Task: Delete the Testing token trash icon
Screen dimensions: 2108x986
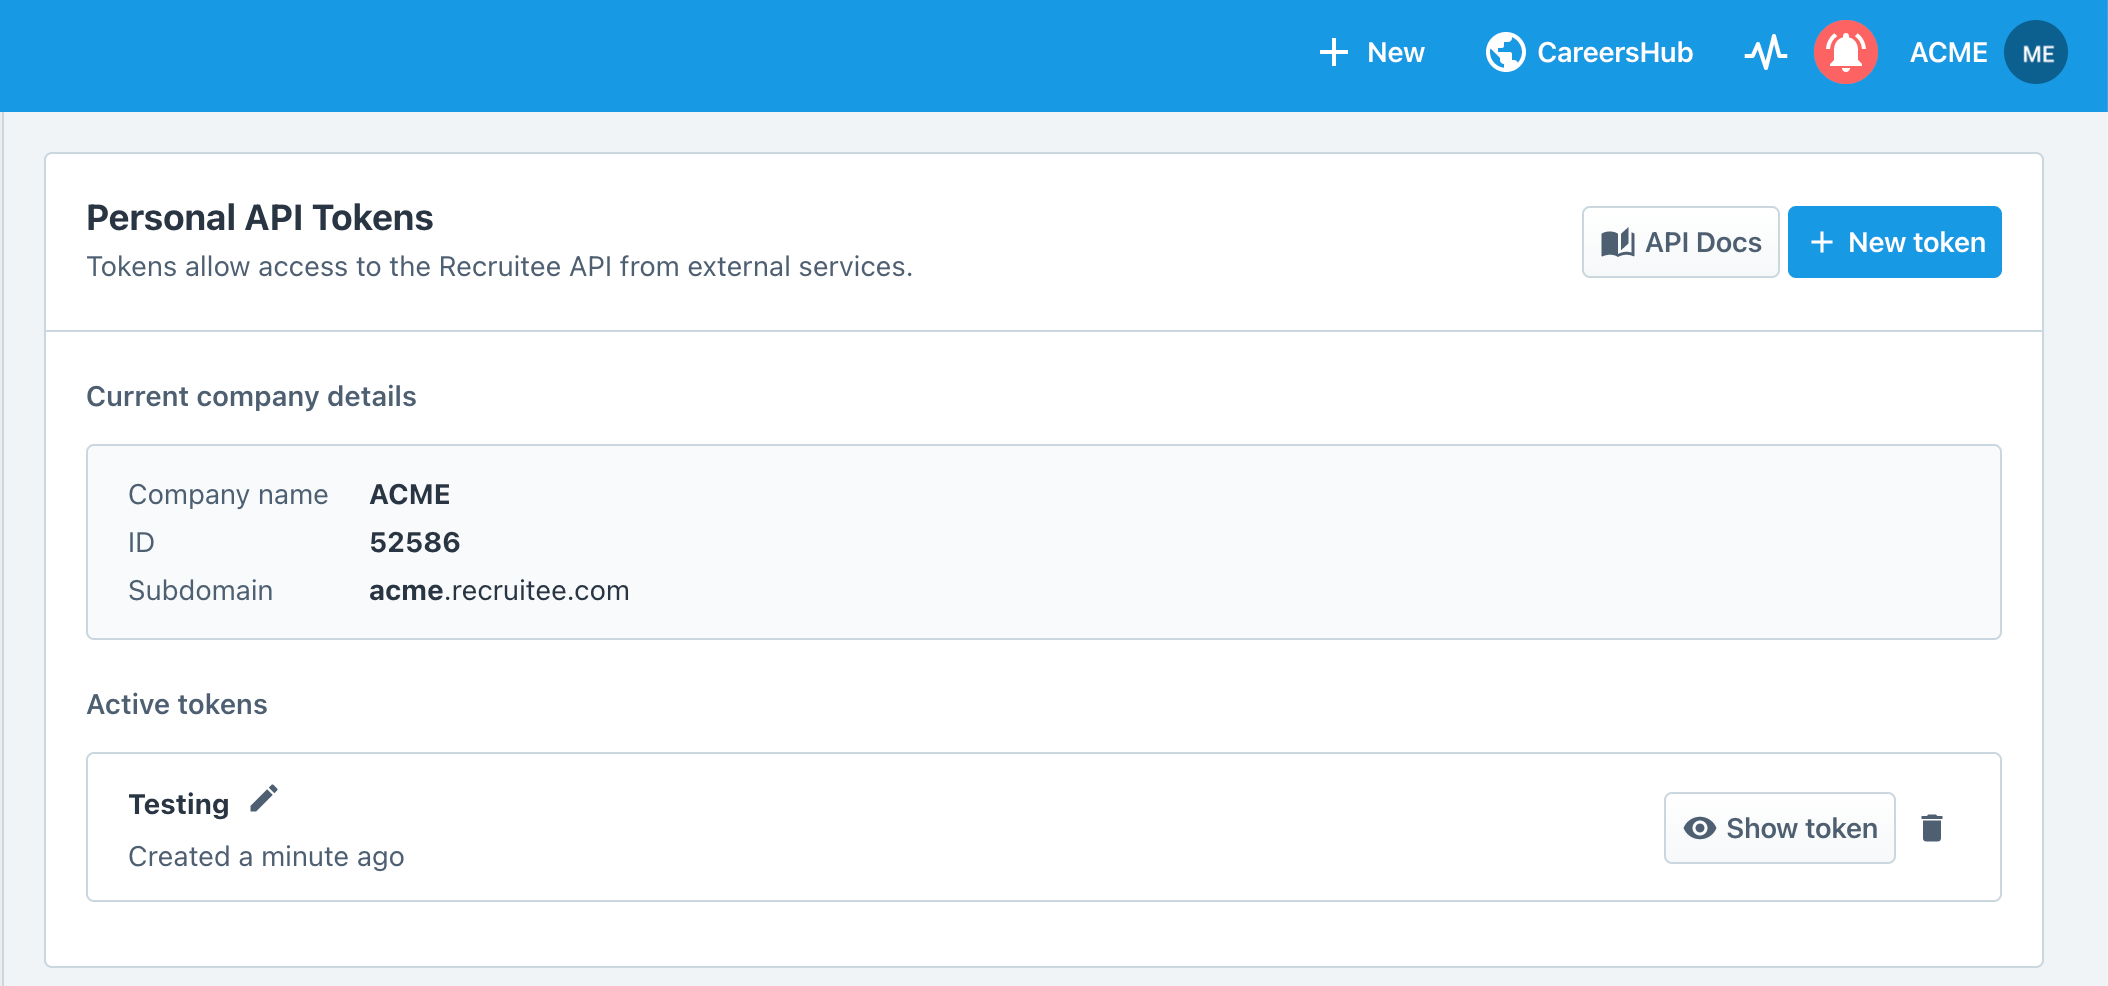Action: click(1931, 828)
